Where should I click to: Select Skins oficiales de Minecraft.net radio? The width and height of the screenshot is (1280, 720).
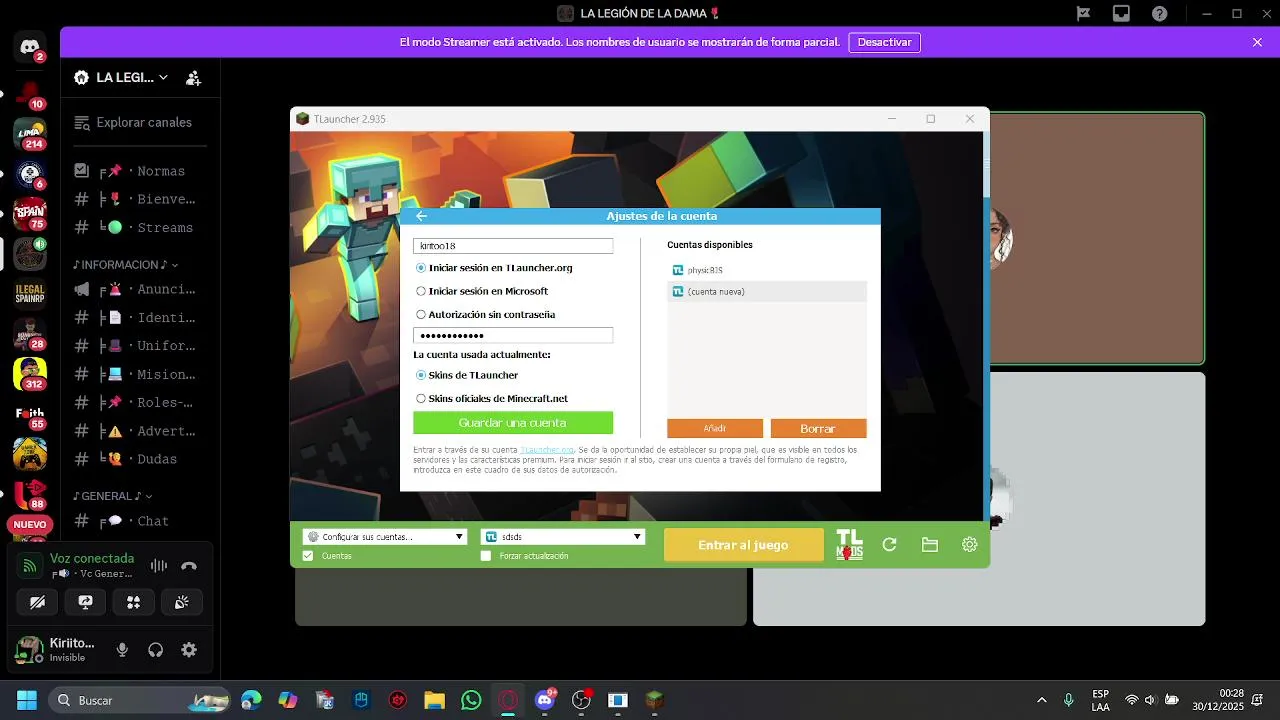click(x=421, y=398)
